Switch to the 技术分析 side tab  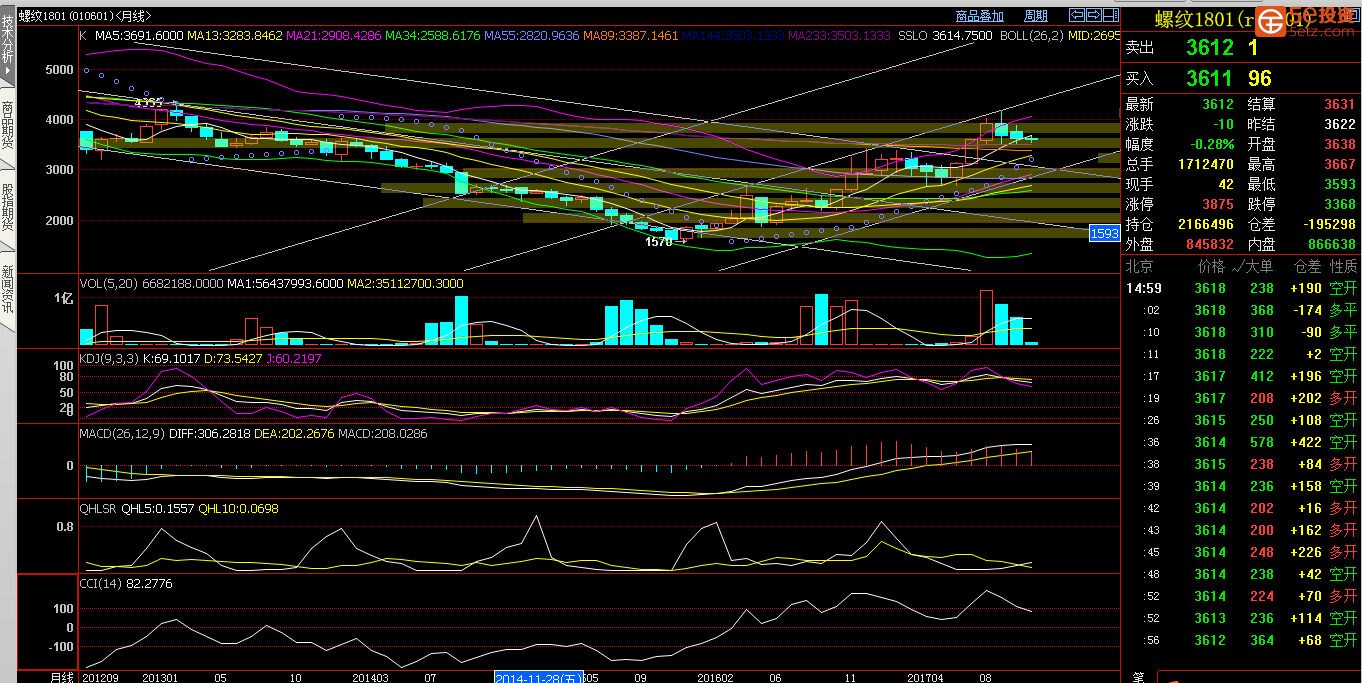click(x=8, y=45)
